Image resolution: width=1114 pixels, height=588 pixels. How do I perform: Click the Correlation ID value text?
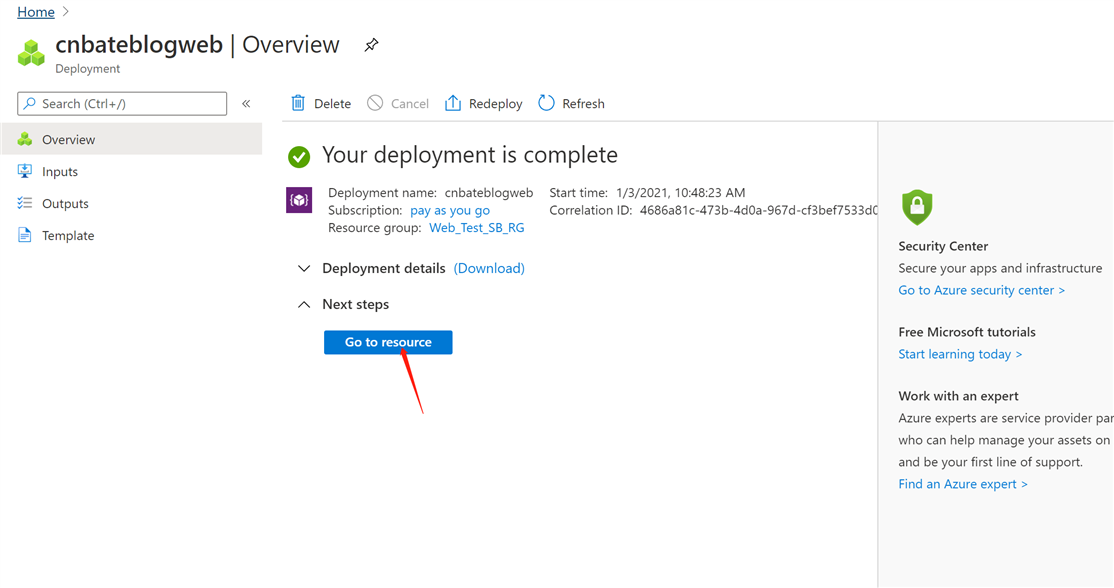758,210
